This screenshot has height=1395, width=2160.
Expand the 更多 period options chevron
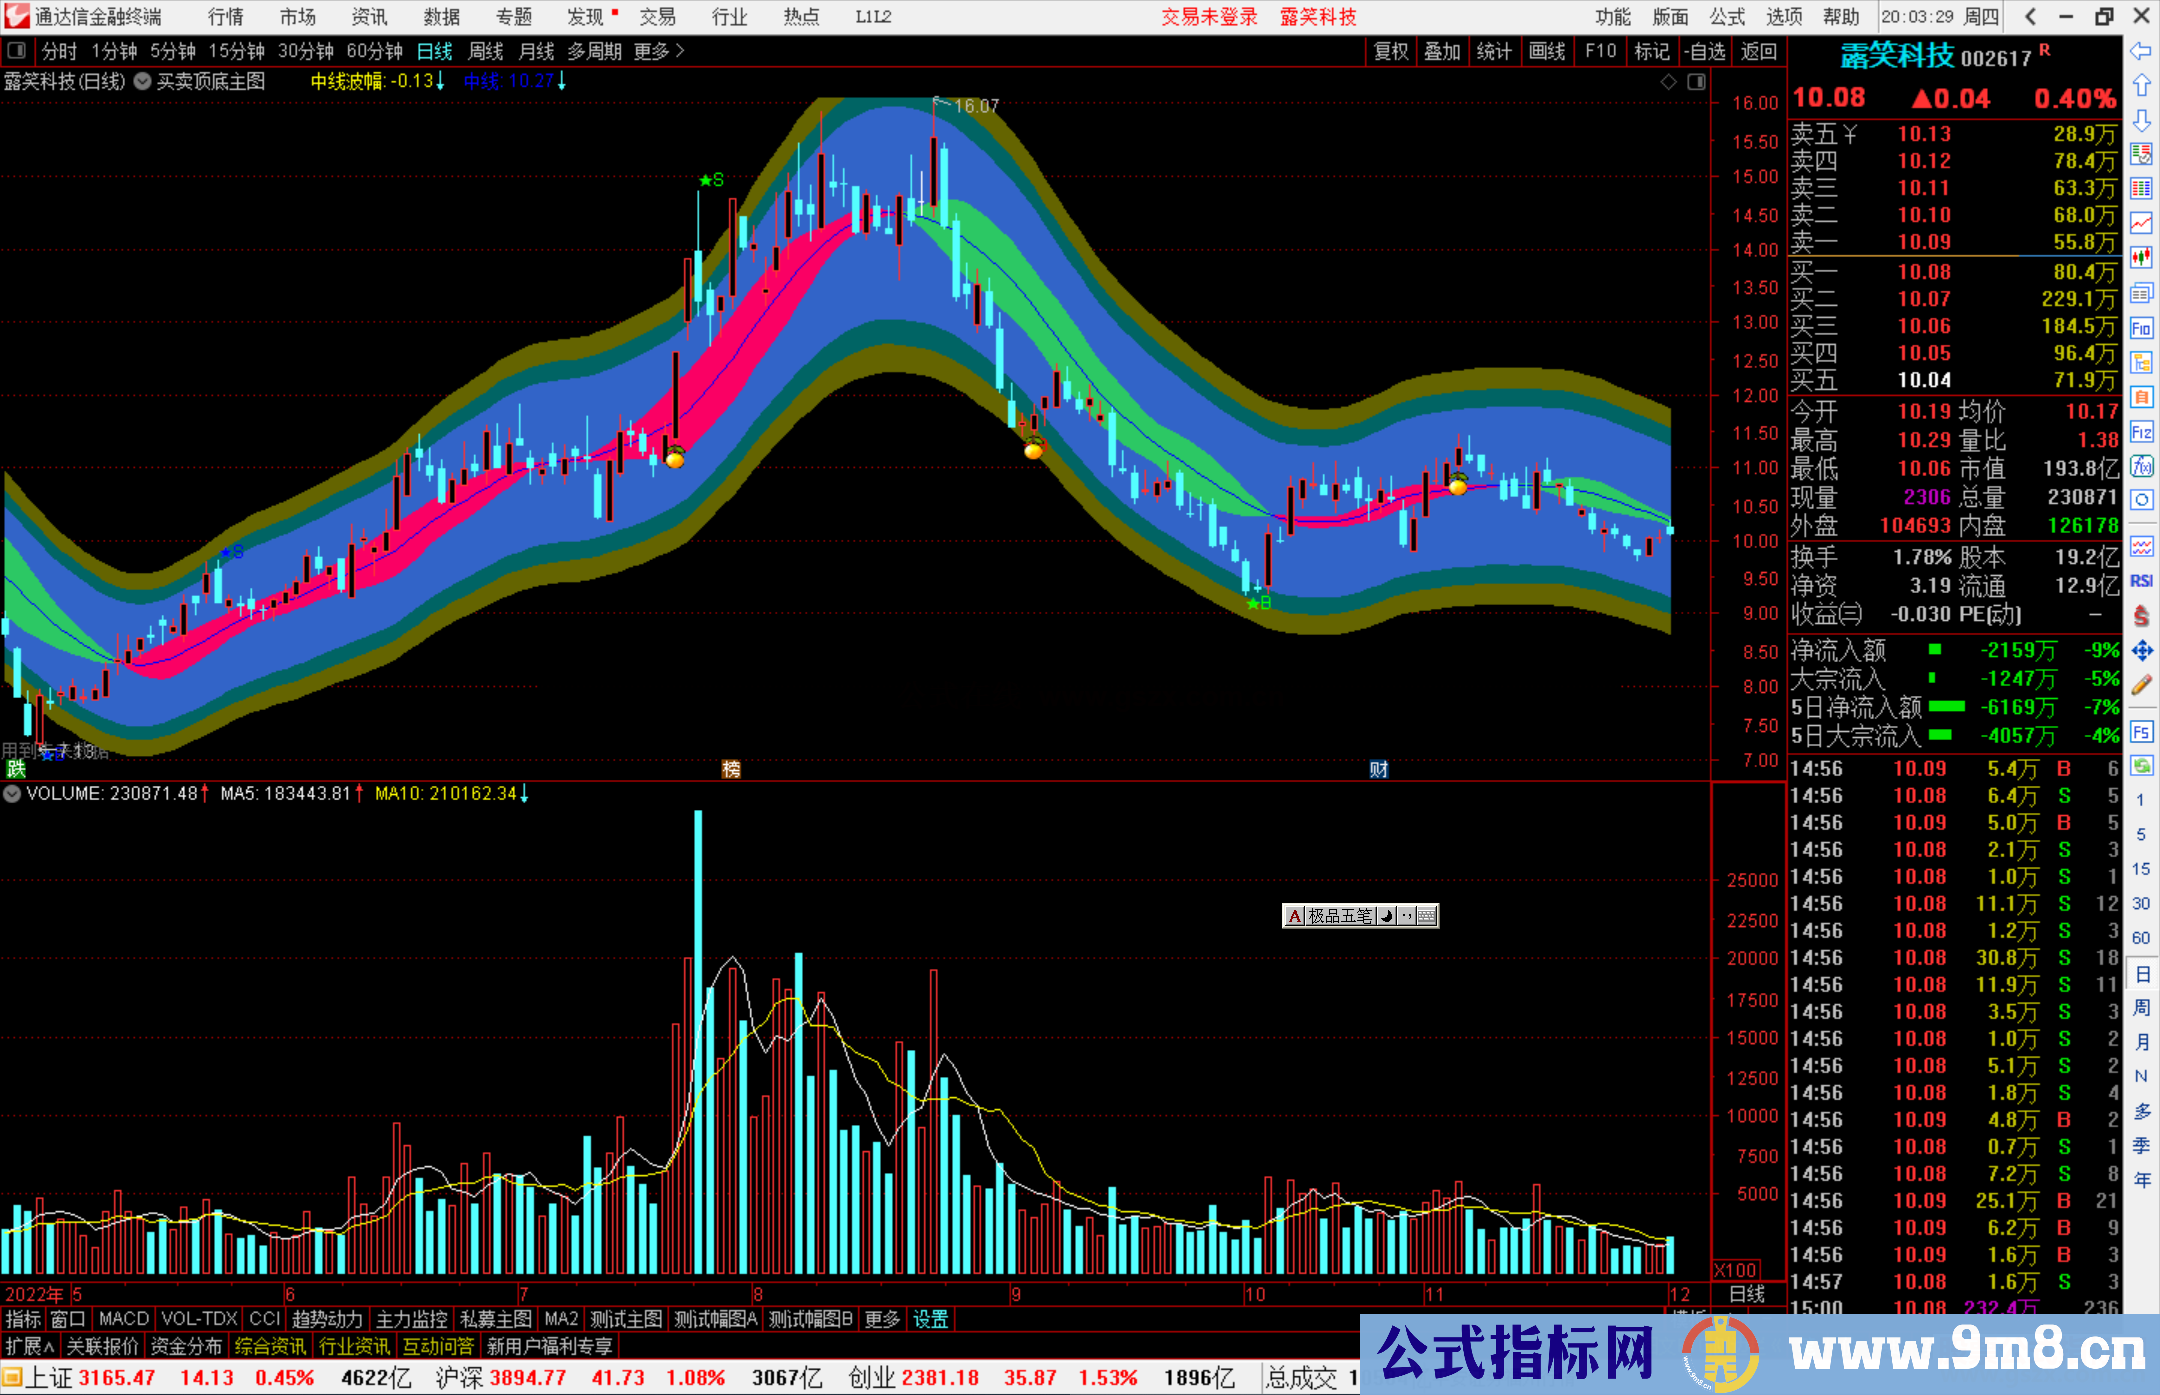(681, 51)
